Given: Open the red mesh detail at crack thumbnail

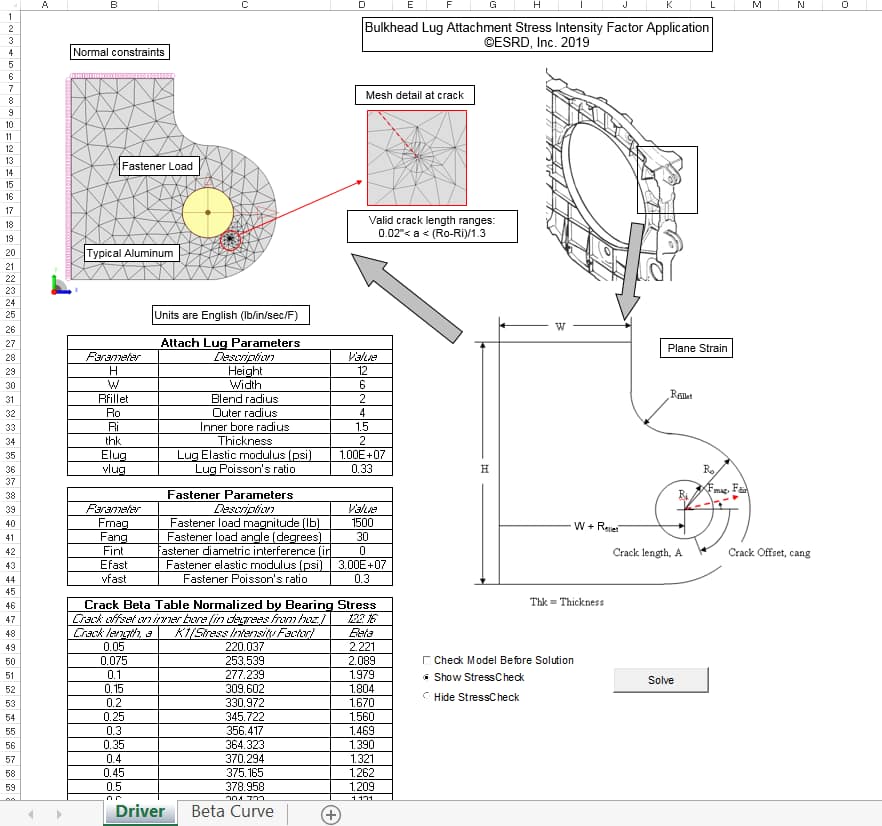Looking at the screenshot, I should click(416, 157).
